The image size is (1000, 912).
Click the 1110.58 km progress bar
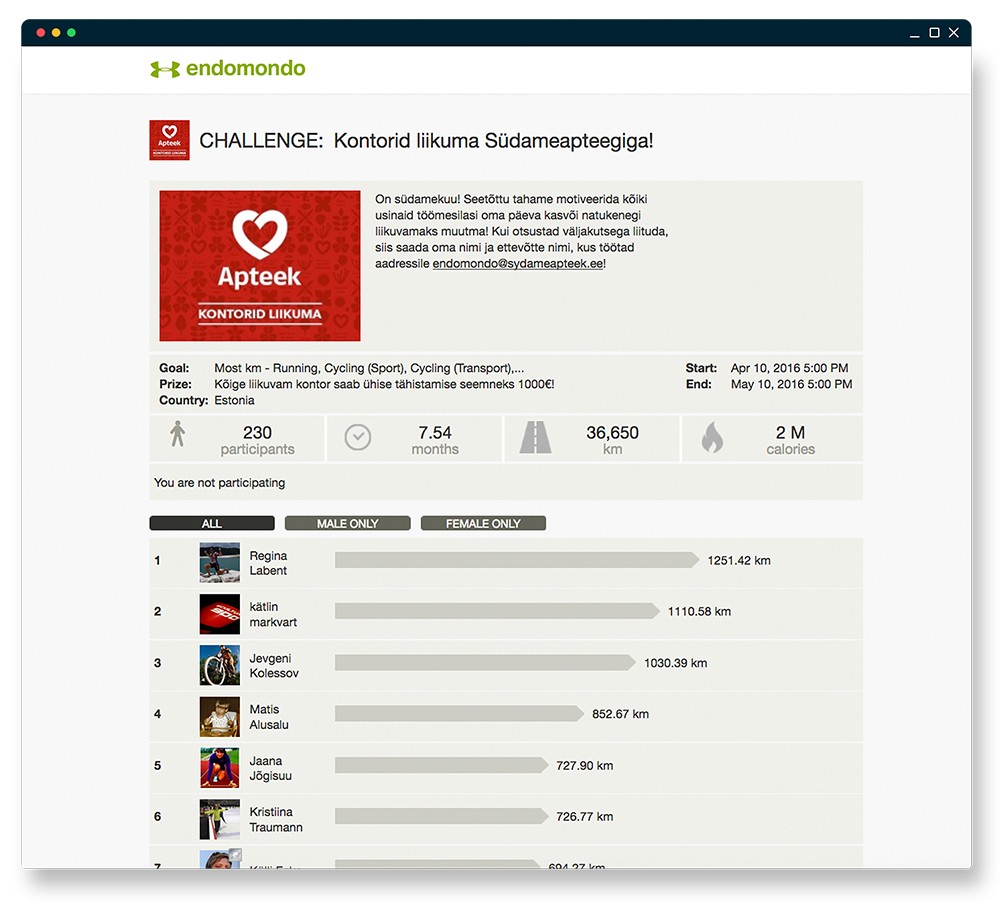497,611
